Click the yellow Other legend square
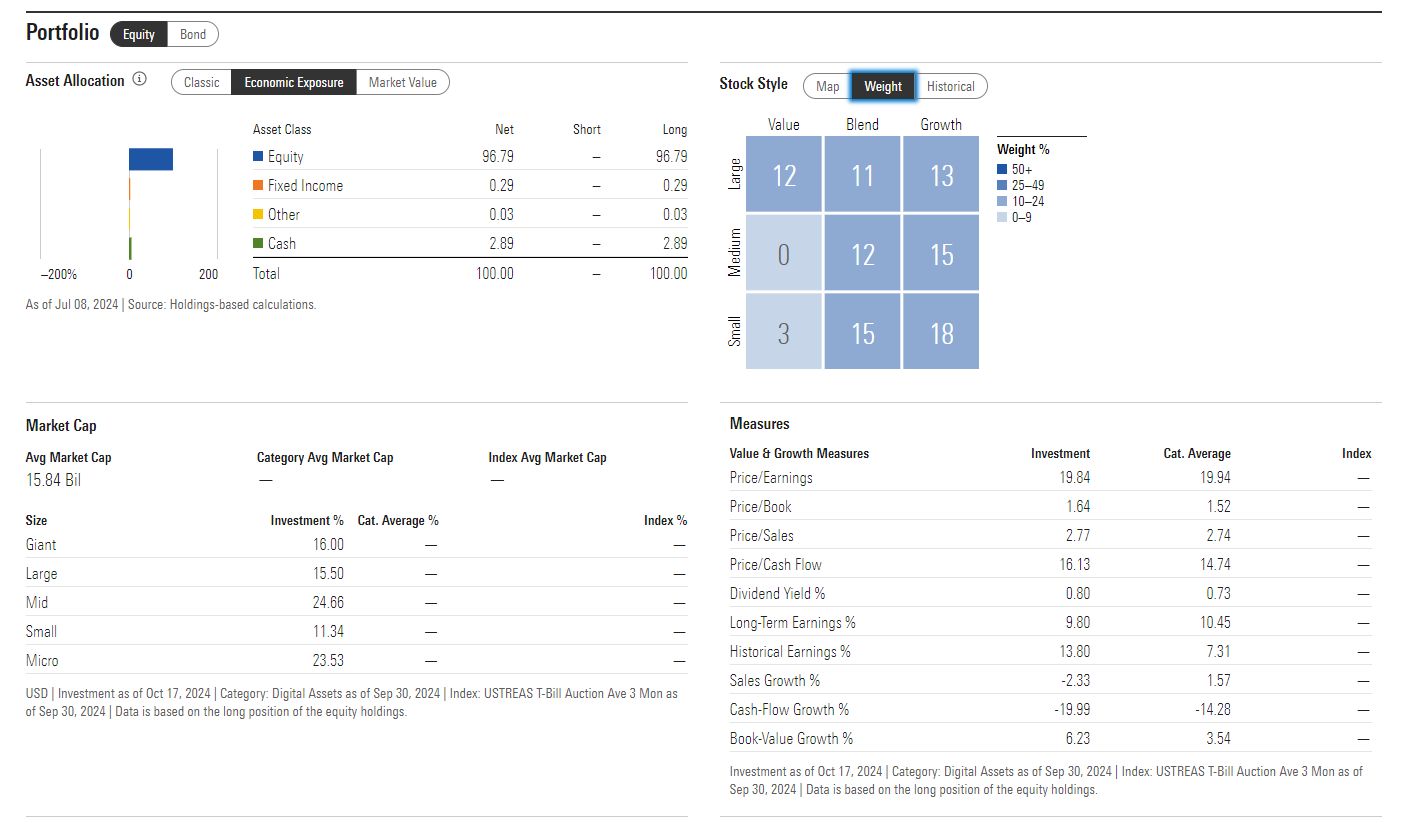 [x=258, y=214]
